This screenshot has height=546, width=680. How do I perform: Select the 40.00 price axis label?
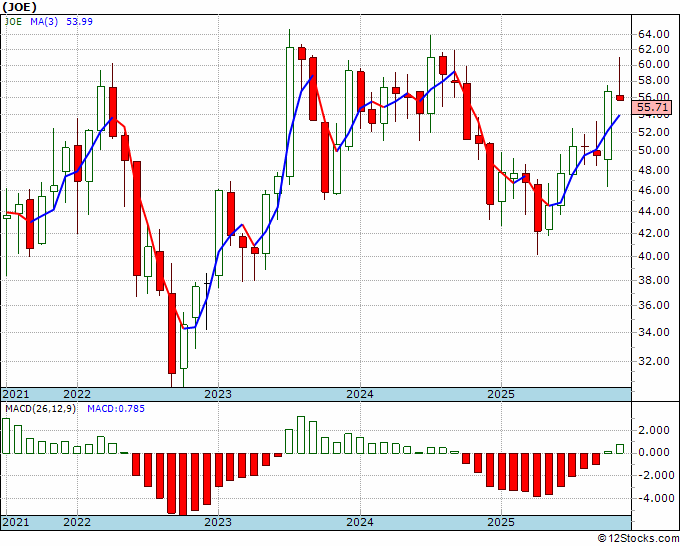pos(654,256)
